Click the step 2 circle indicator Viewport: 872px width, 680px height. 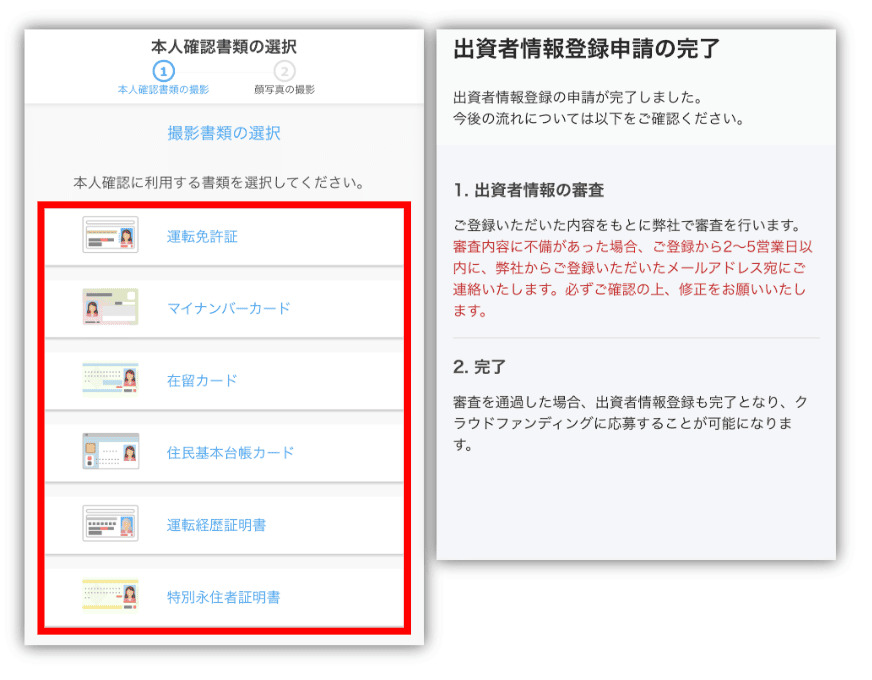point(285,71)
